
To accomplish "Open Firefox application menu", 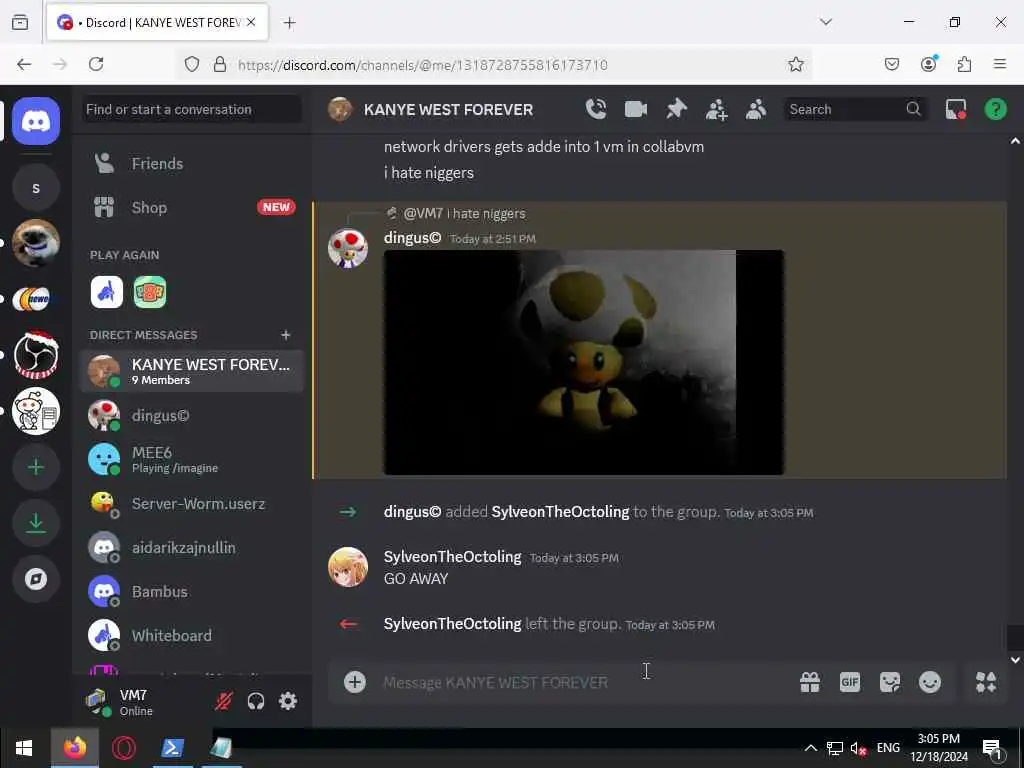I will 1000,64.
